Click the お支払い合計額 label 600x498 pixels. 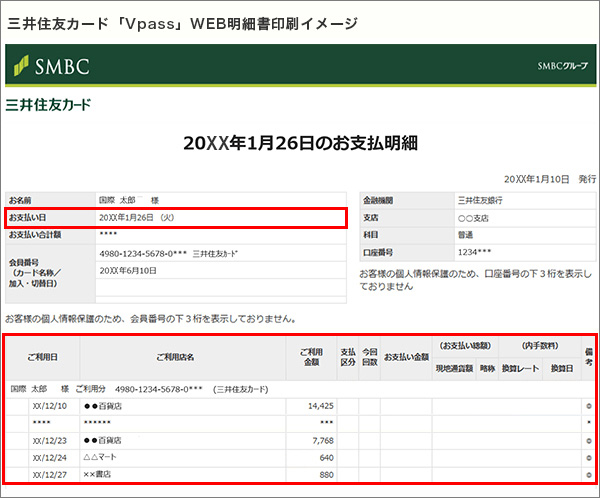tap(35, 235)
